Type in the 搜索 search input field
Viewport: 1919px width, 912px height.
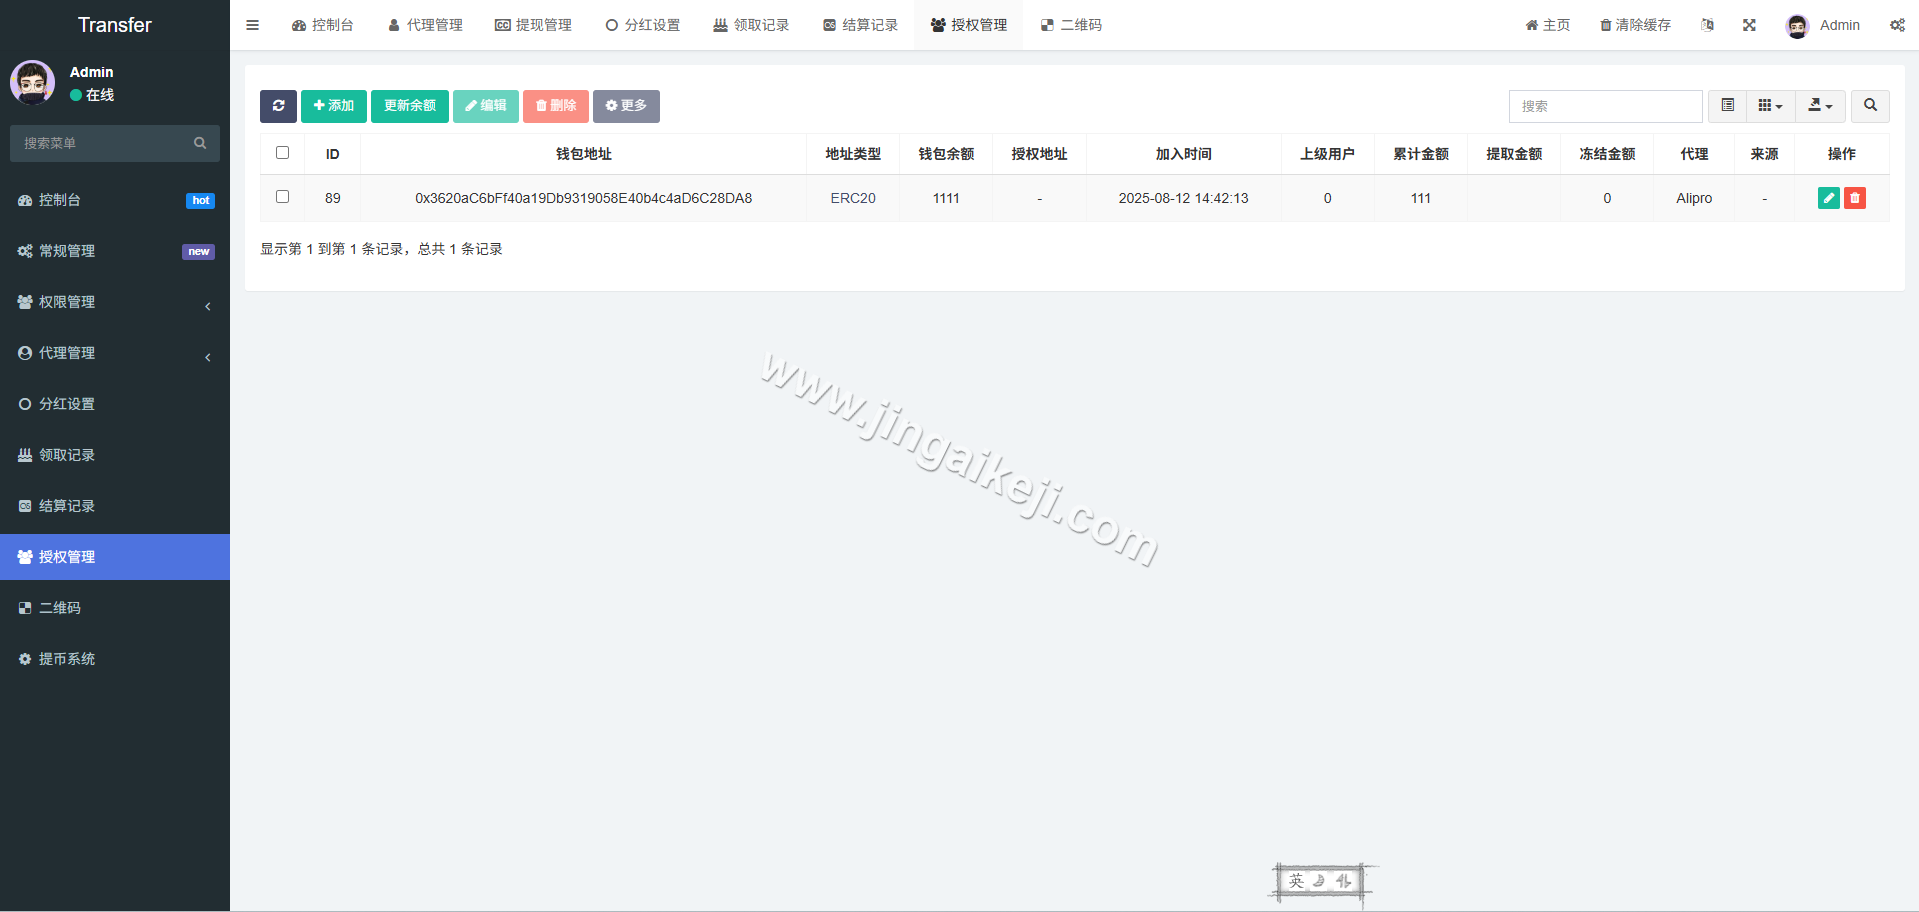(x=1605, y=106)
